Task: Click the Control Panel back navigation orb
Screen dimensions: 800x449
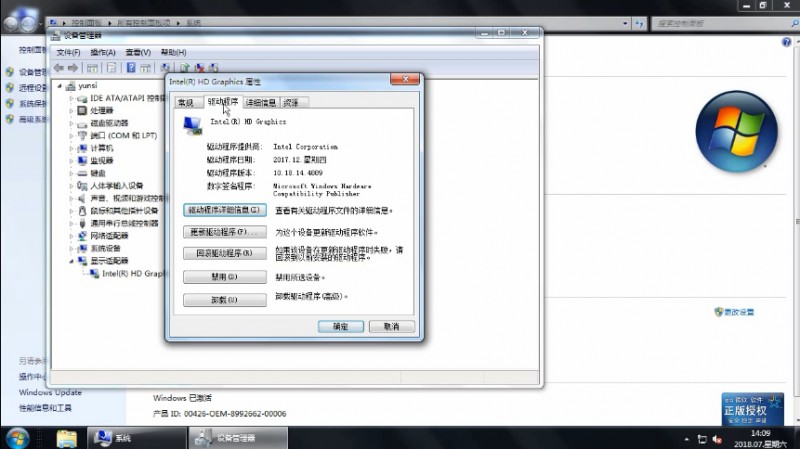Action: click(x=13, y=23)
